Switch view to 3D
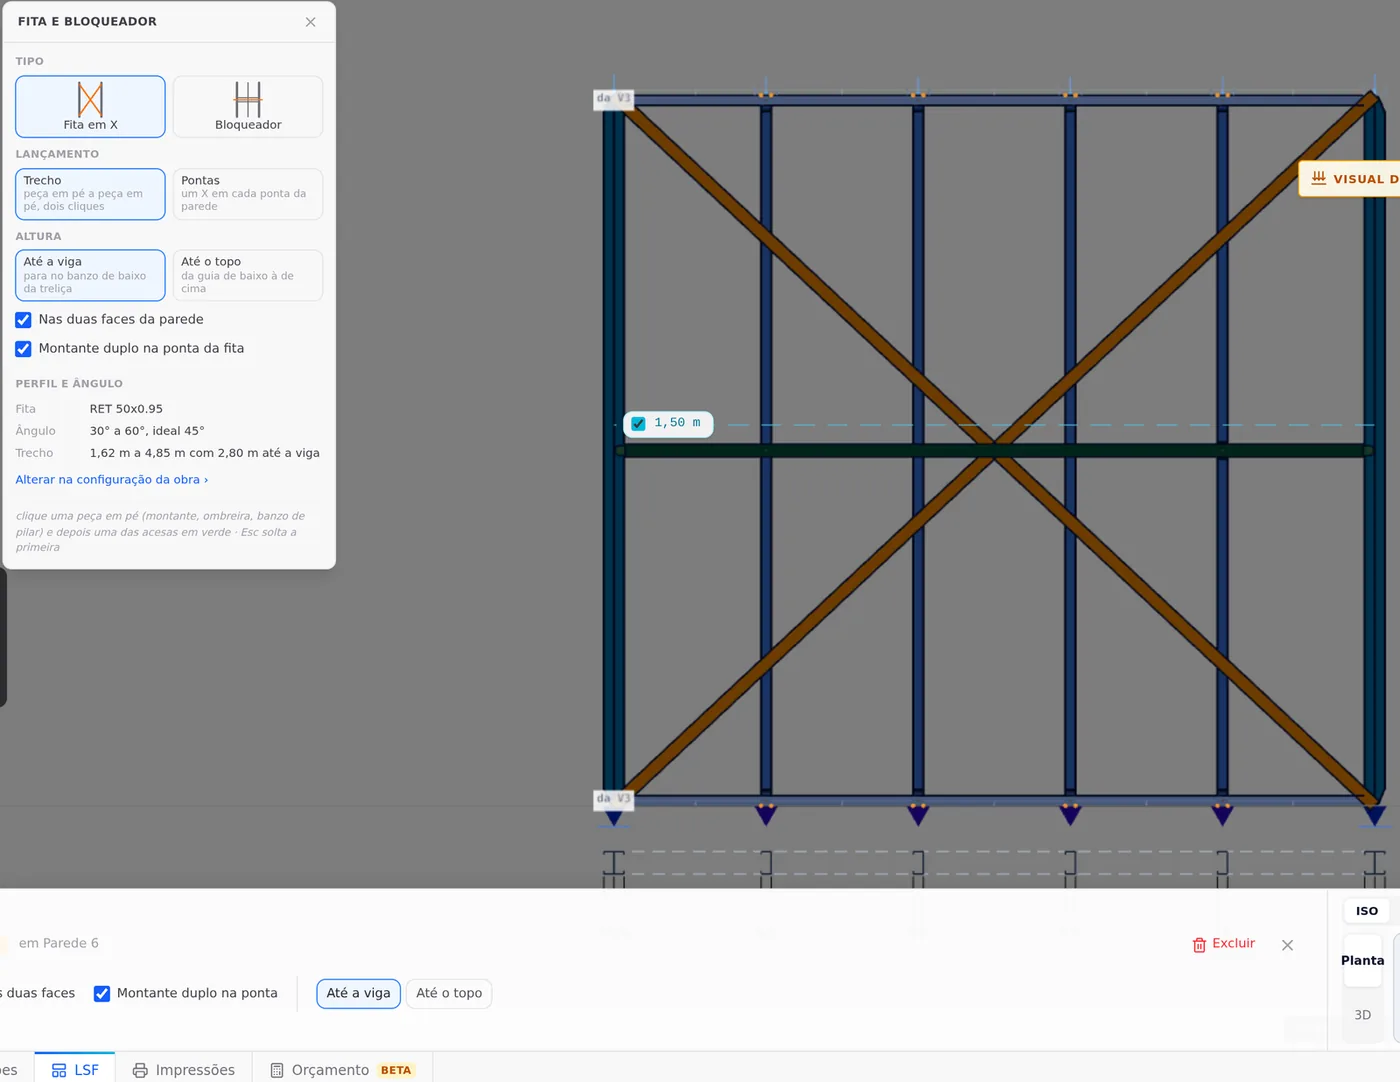The image size is (1400, 1082). pyautogui.click(x=1362, y=1014)
